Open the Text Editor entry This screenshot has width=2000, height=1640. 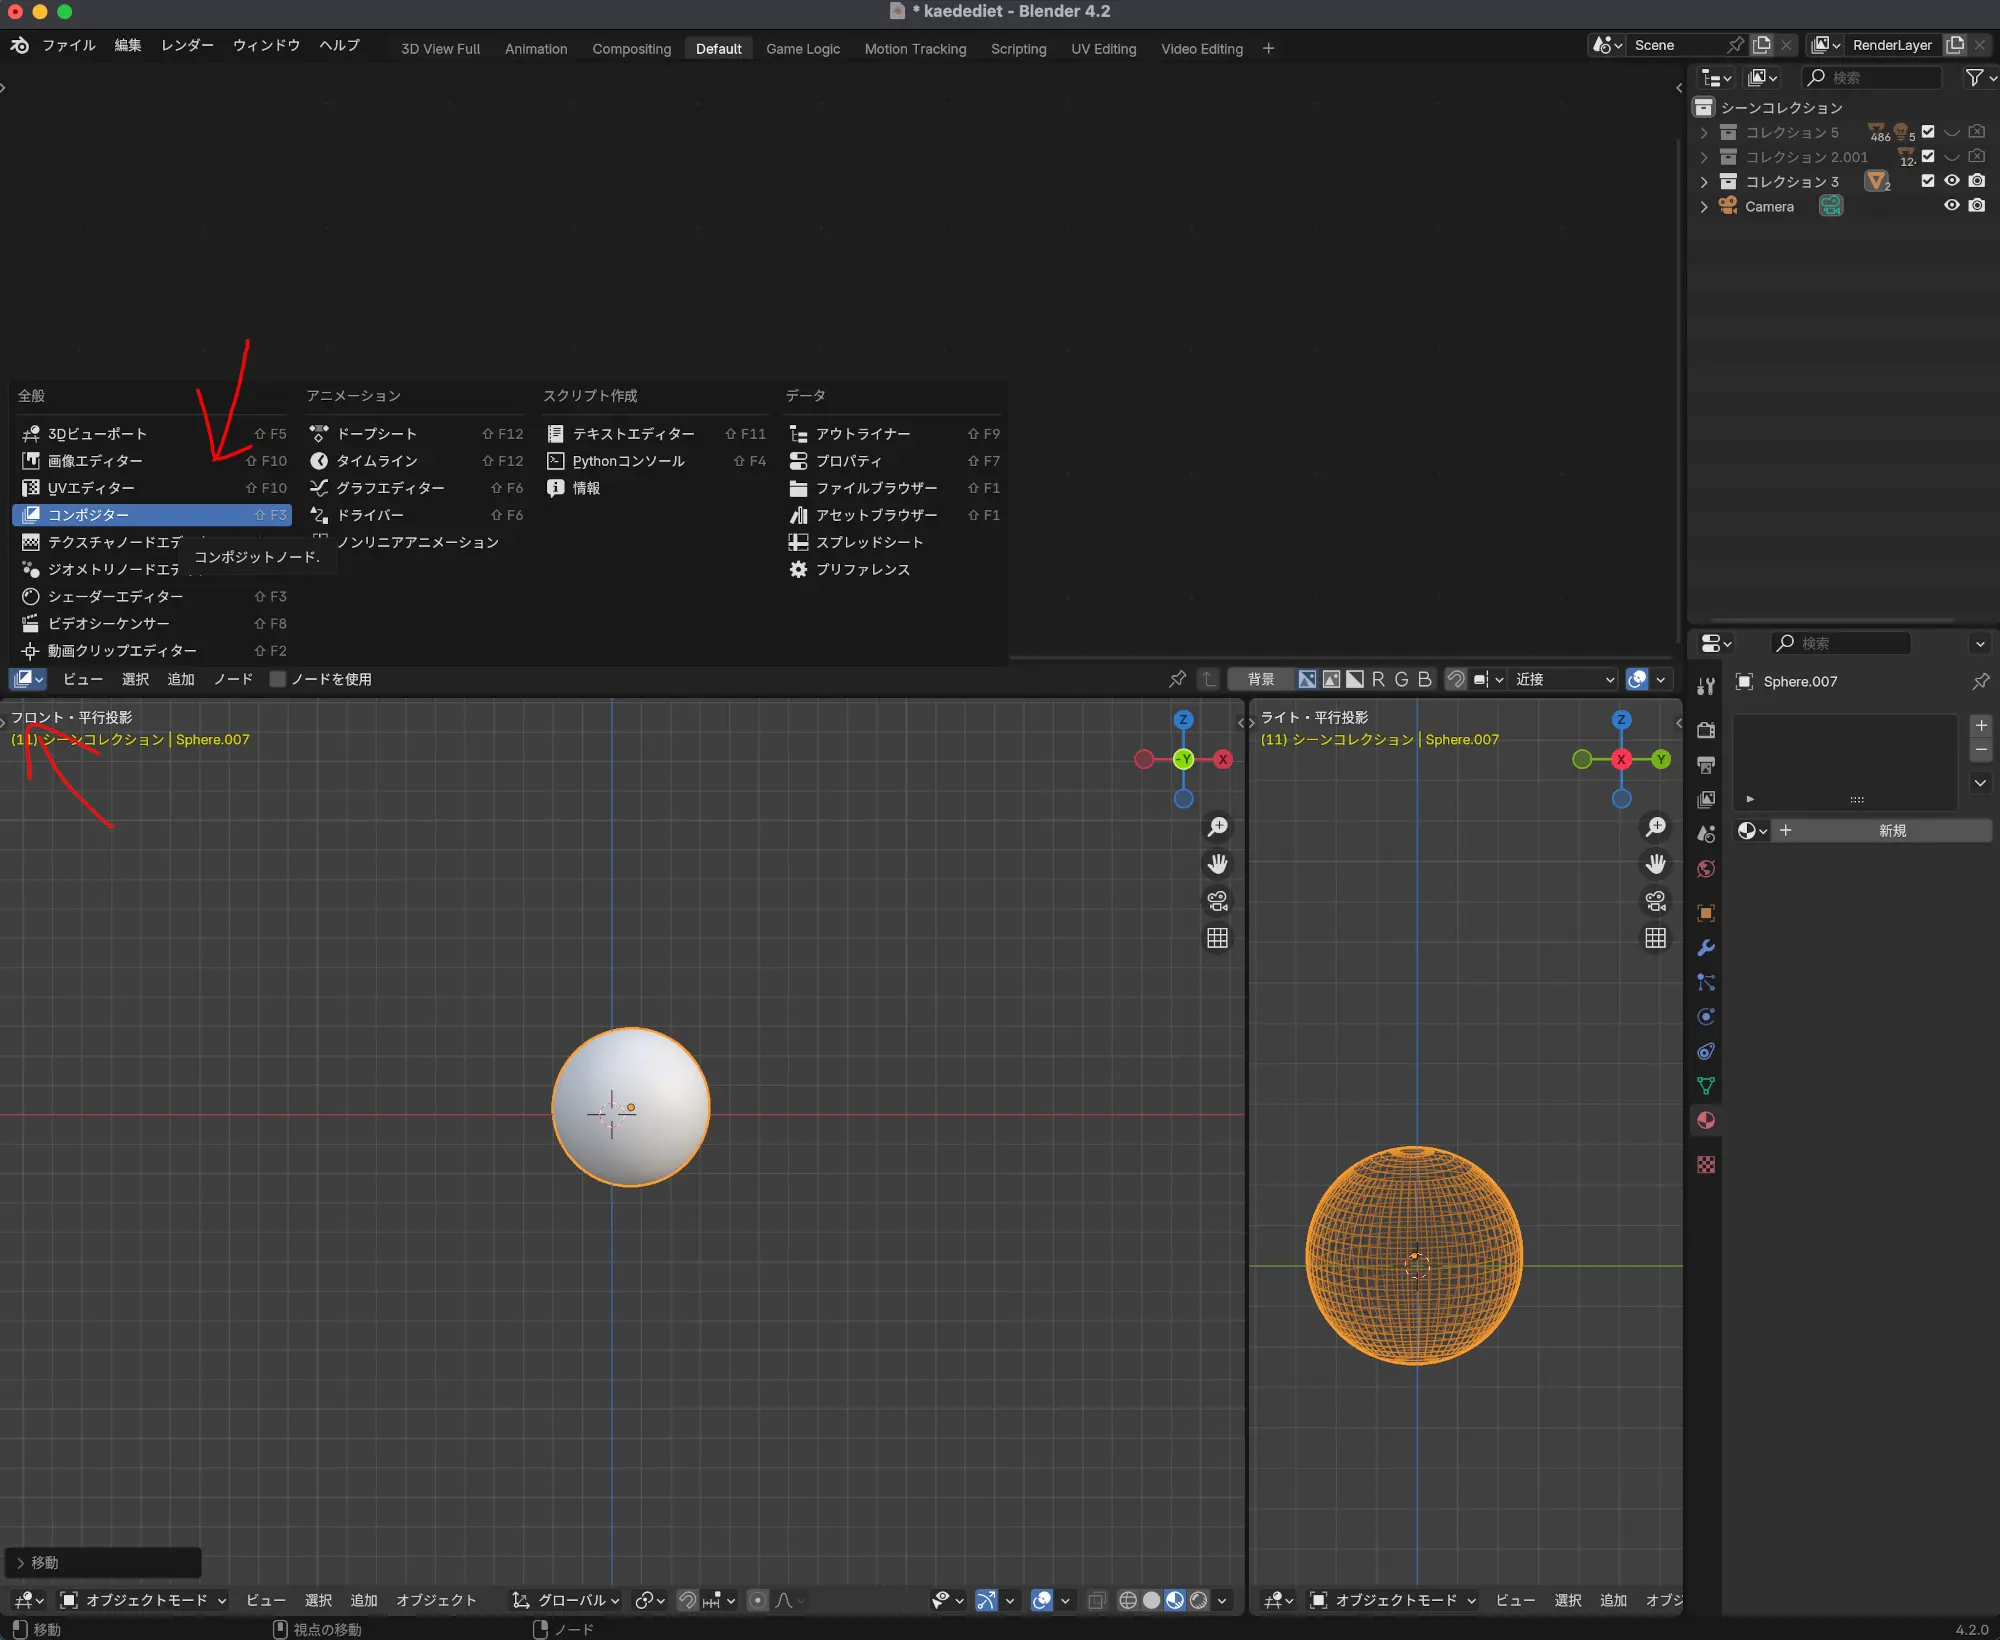[x=655, y=434]
